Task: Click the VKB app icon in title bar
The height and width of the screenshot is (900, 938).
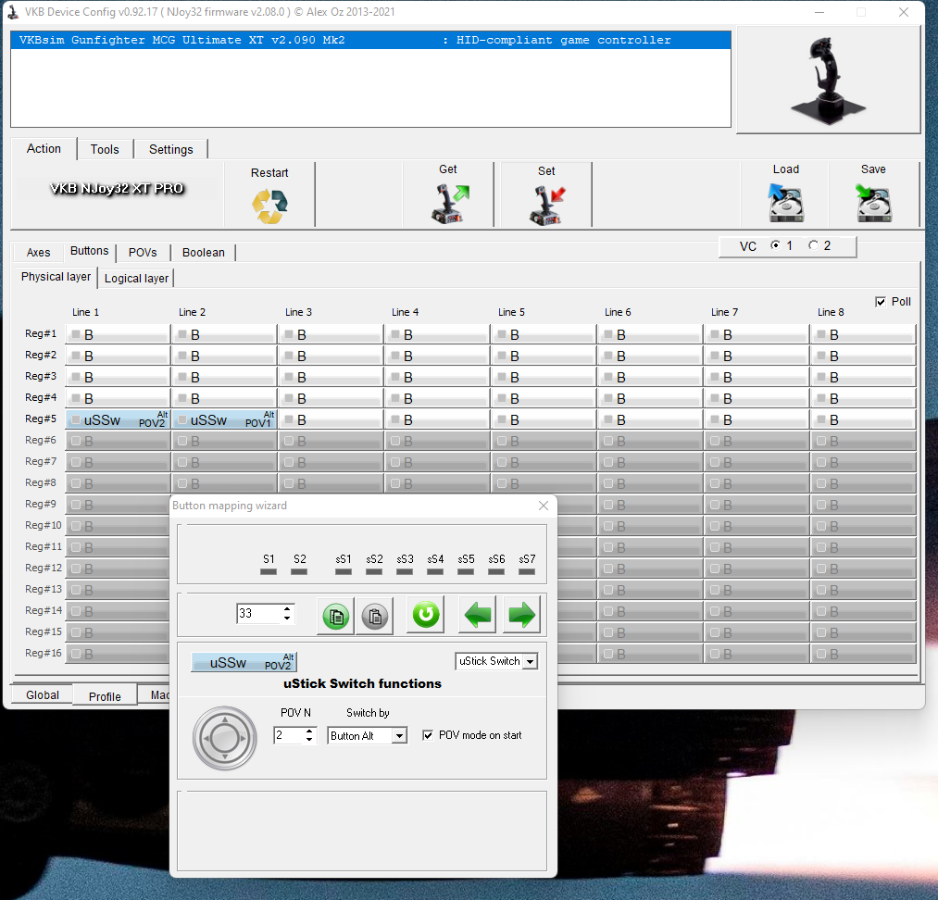Action: (x=12, y=11)
